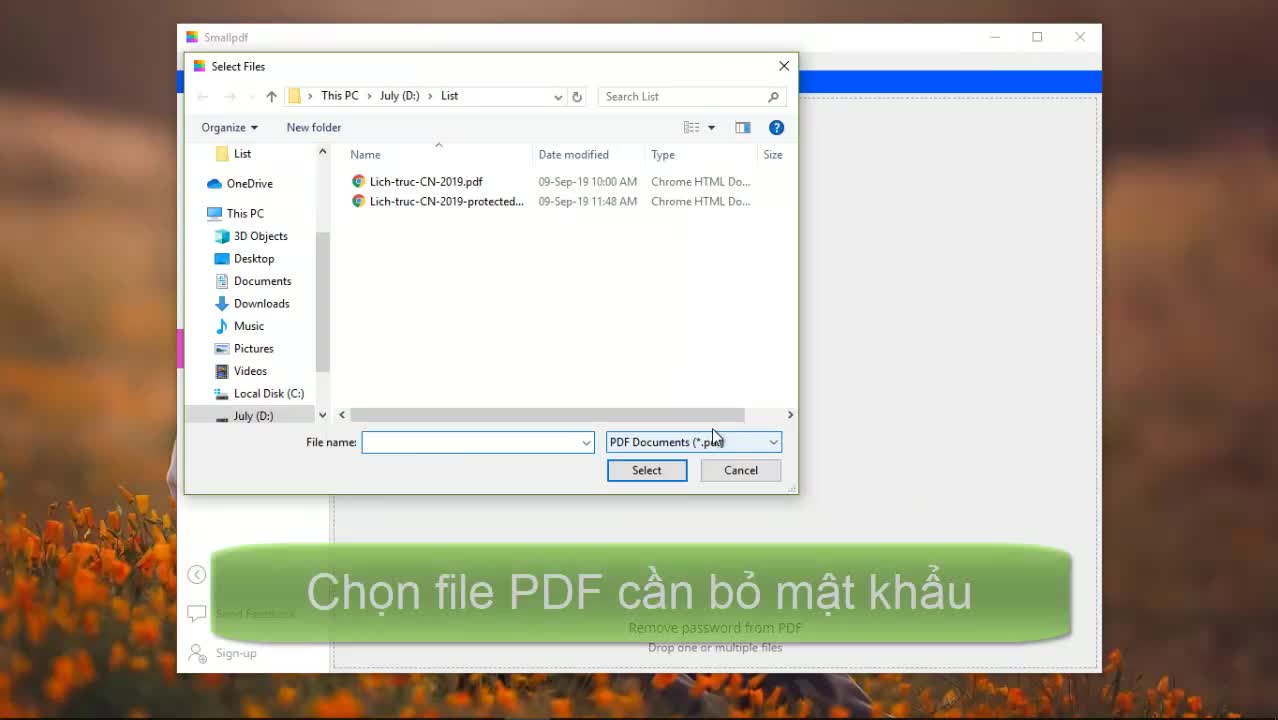Click New folder button
Screen dimensions: 1278x720
coord(314,127)
